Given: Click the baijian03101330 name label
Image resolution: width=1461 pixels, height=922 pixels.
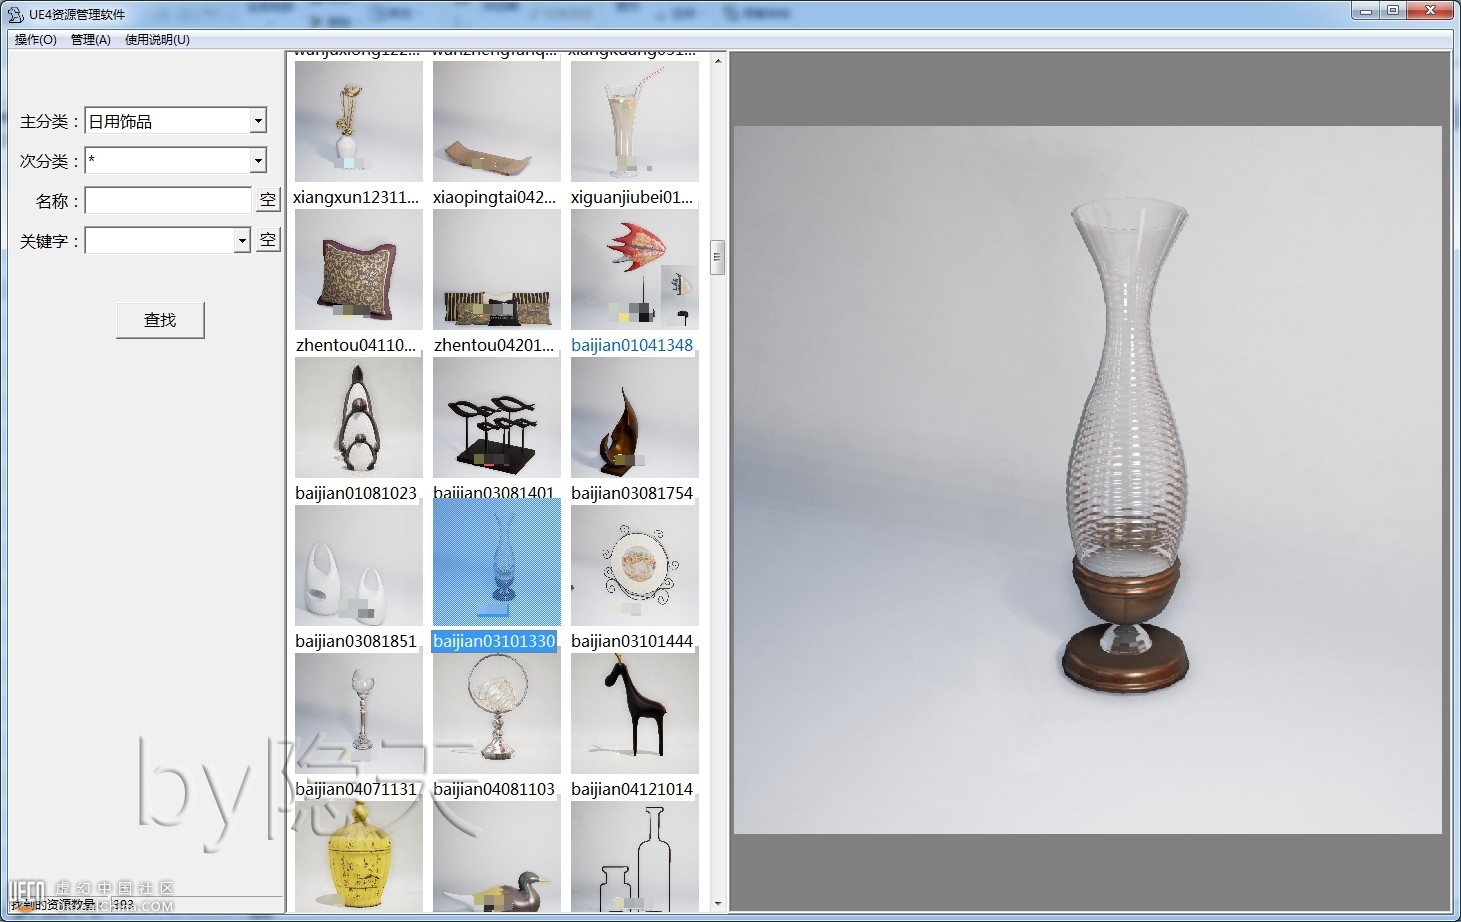Looking at the screenshot, I should pyautogui.click(x=494, y=641).
